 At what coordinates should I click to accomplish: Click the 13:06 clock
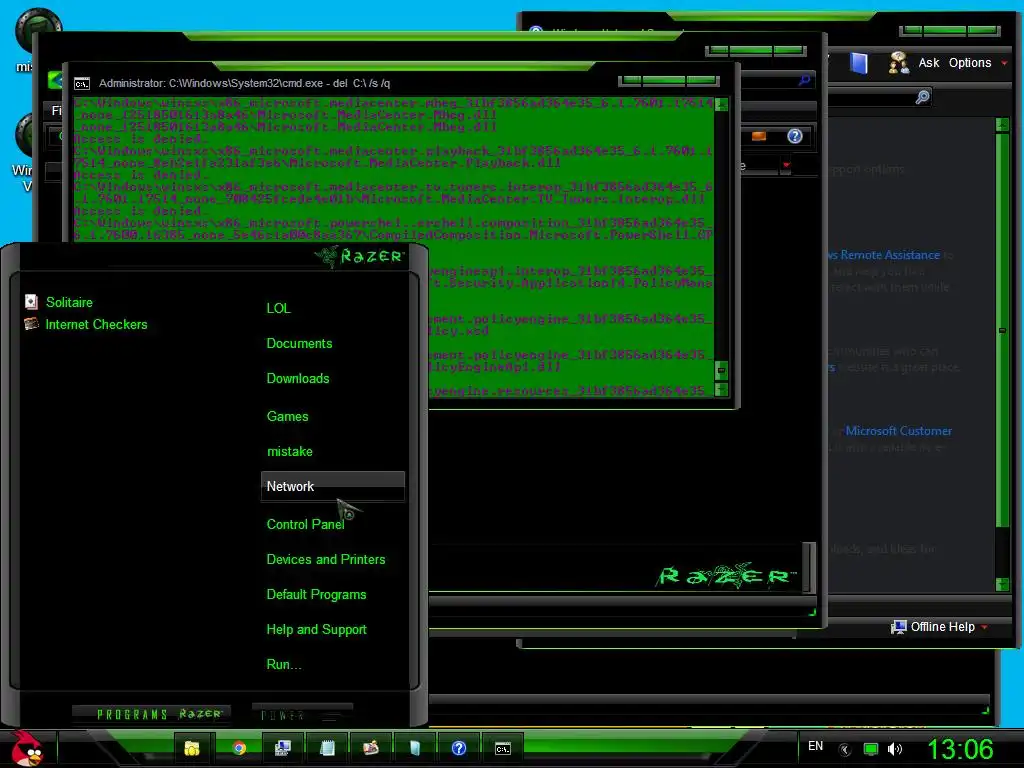[x=959, y=749]
